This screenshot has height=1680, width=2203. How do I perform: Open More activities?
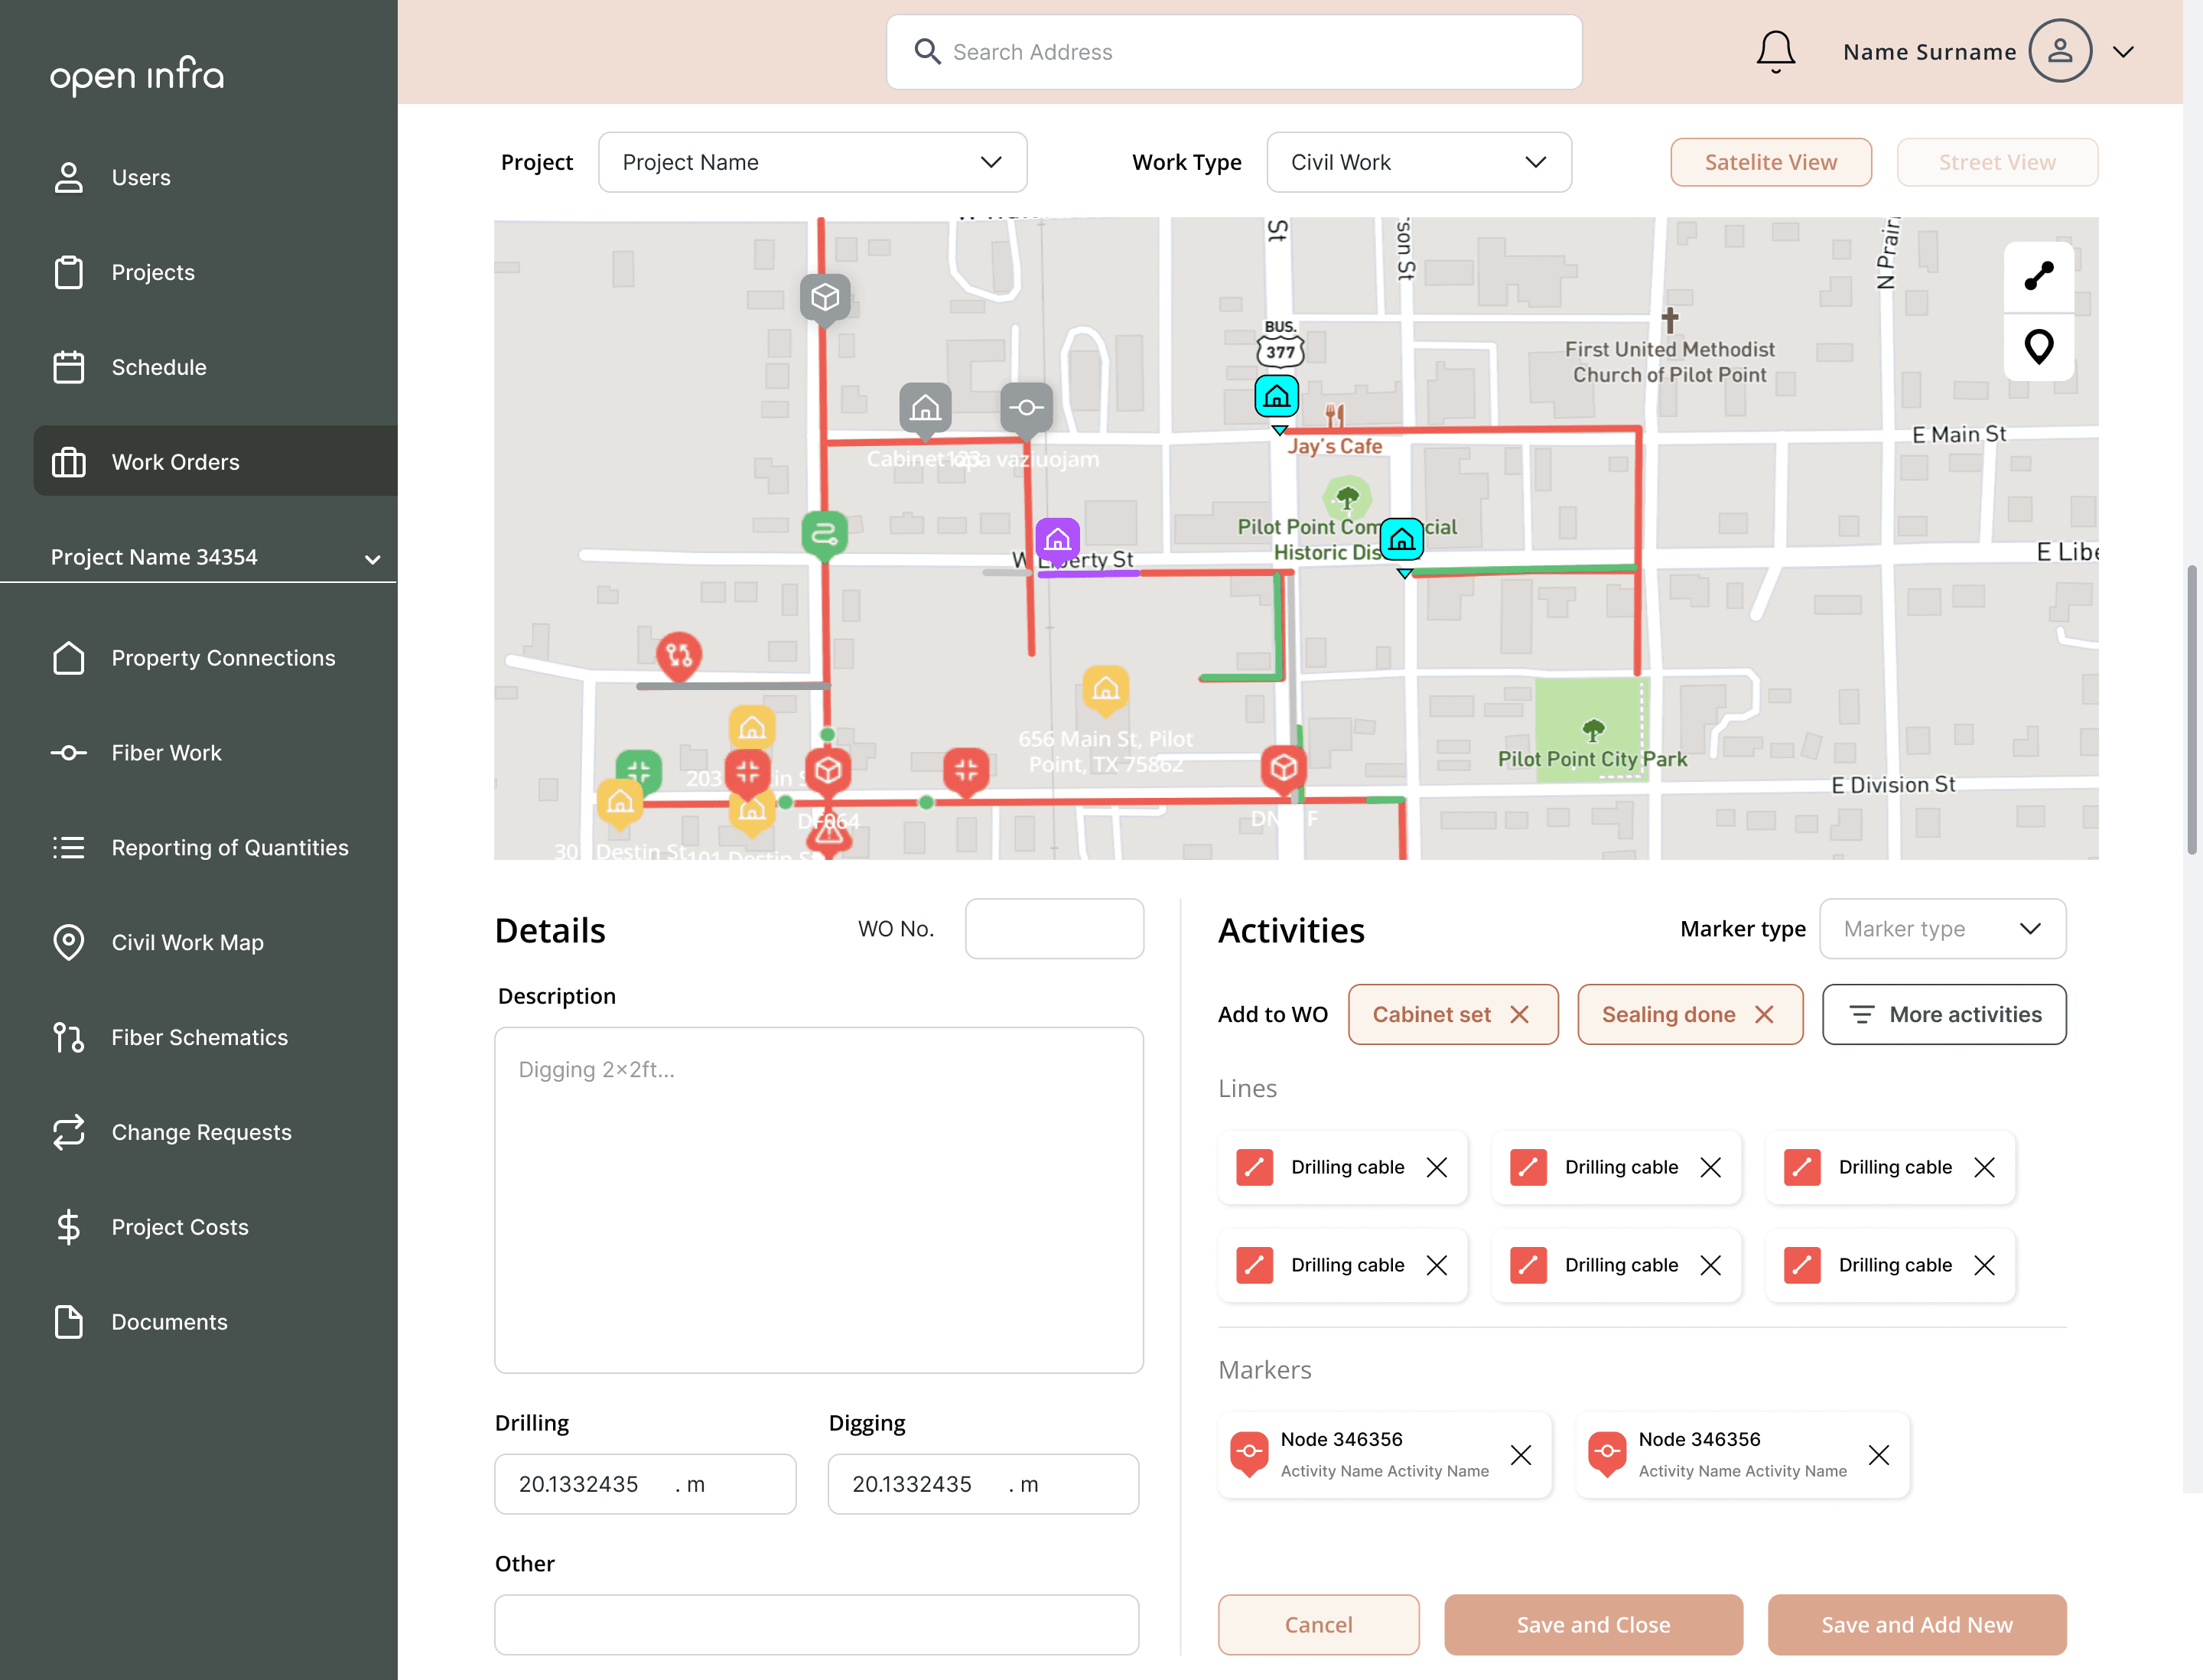click(x=1944, y=1013)
